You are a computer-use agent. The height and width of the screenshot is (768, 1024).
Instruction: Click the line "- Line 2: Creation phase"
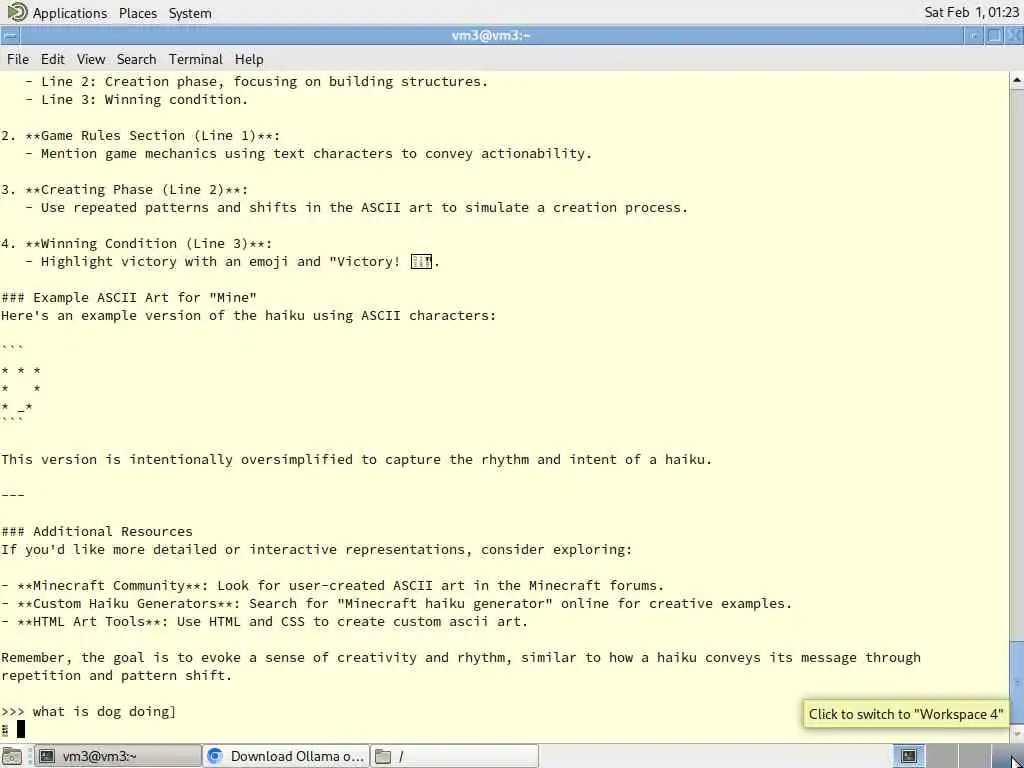click(257, 82)
